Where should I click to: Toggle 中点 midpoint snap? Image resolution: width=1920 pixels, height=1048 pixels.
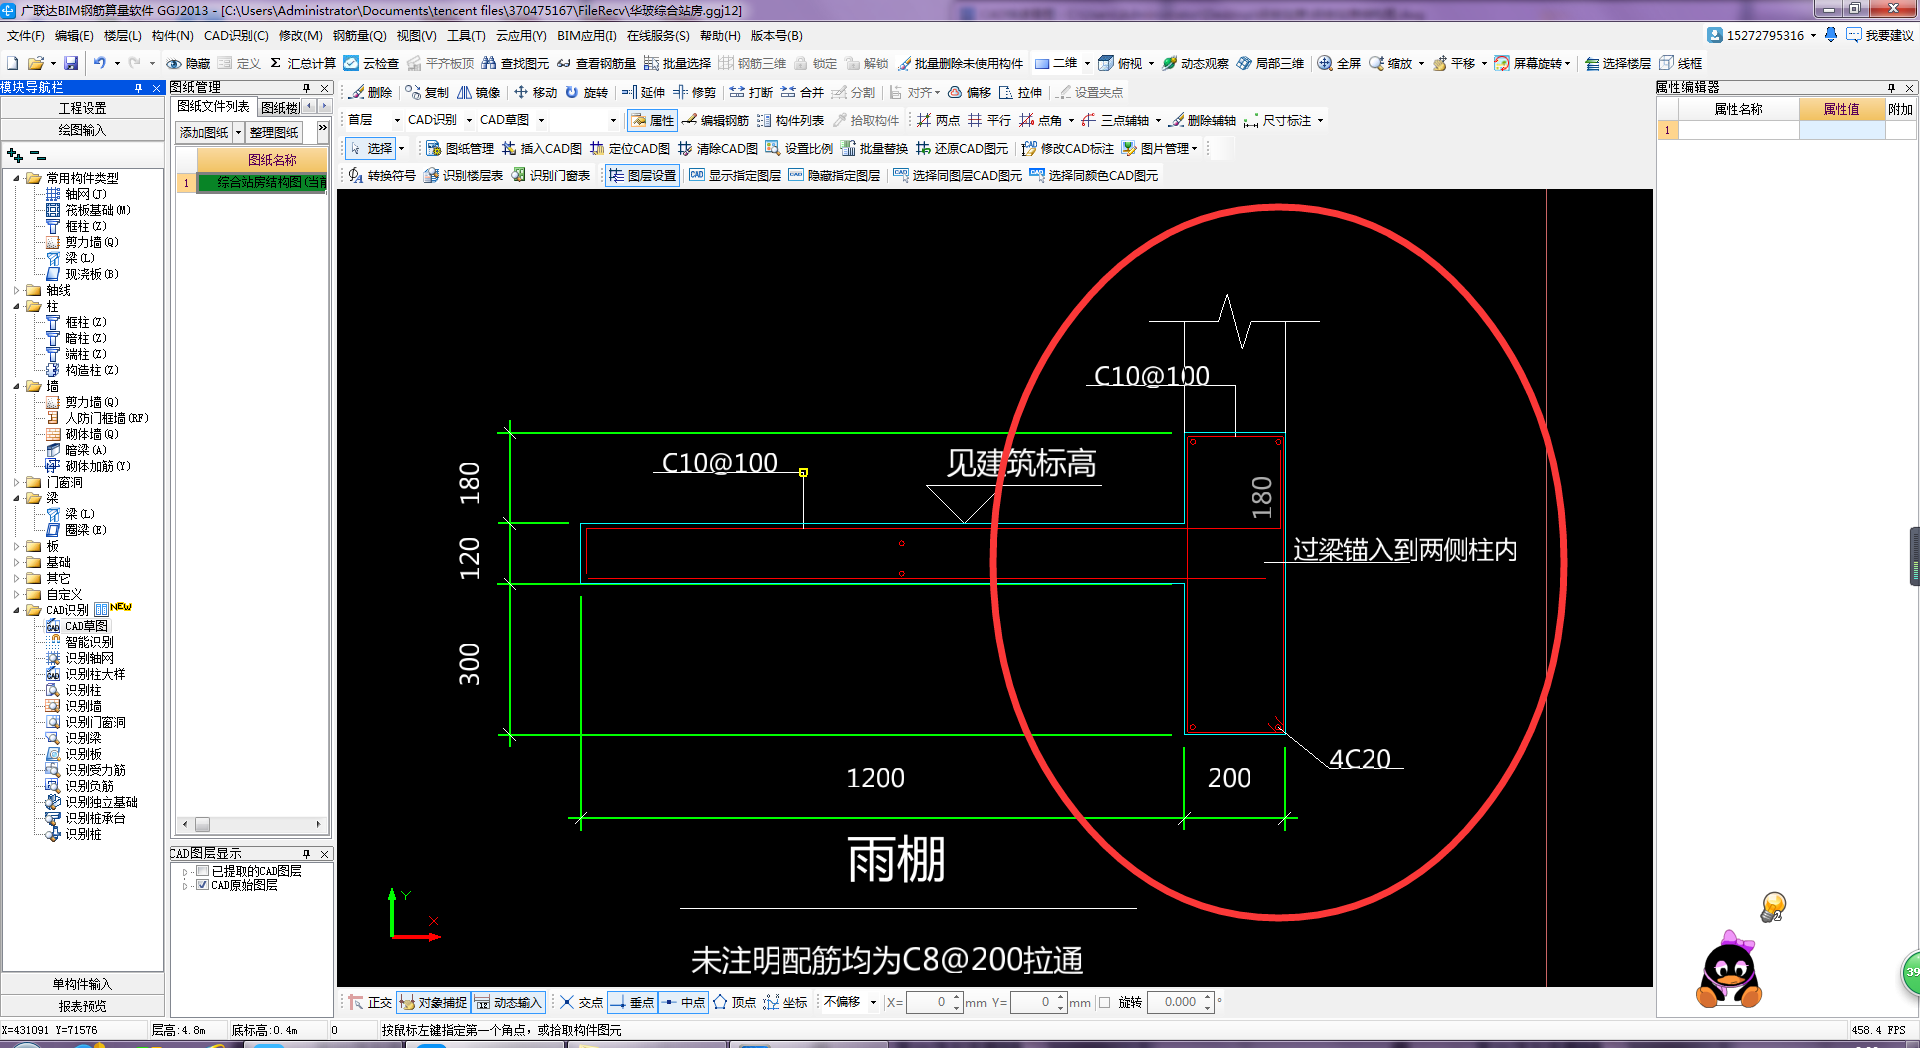pos(683,1002)
